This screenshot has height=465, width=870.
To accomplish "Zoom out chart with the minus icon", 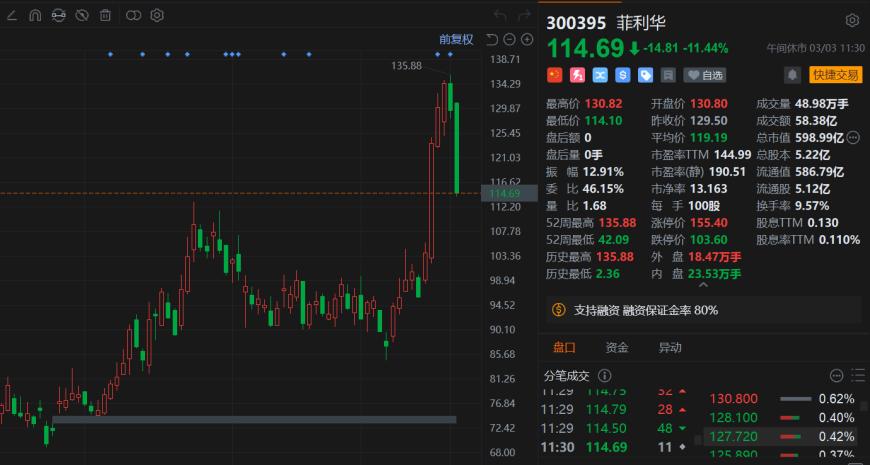I will (509, 39).
